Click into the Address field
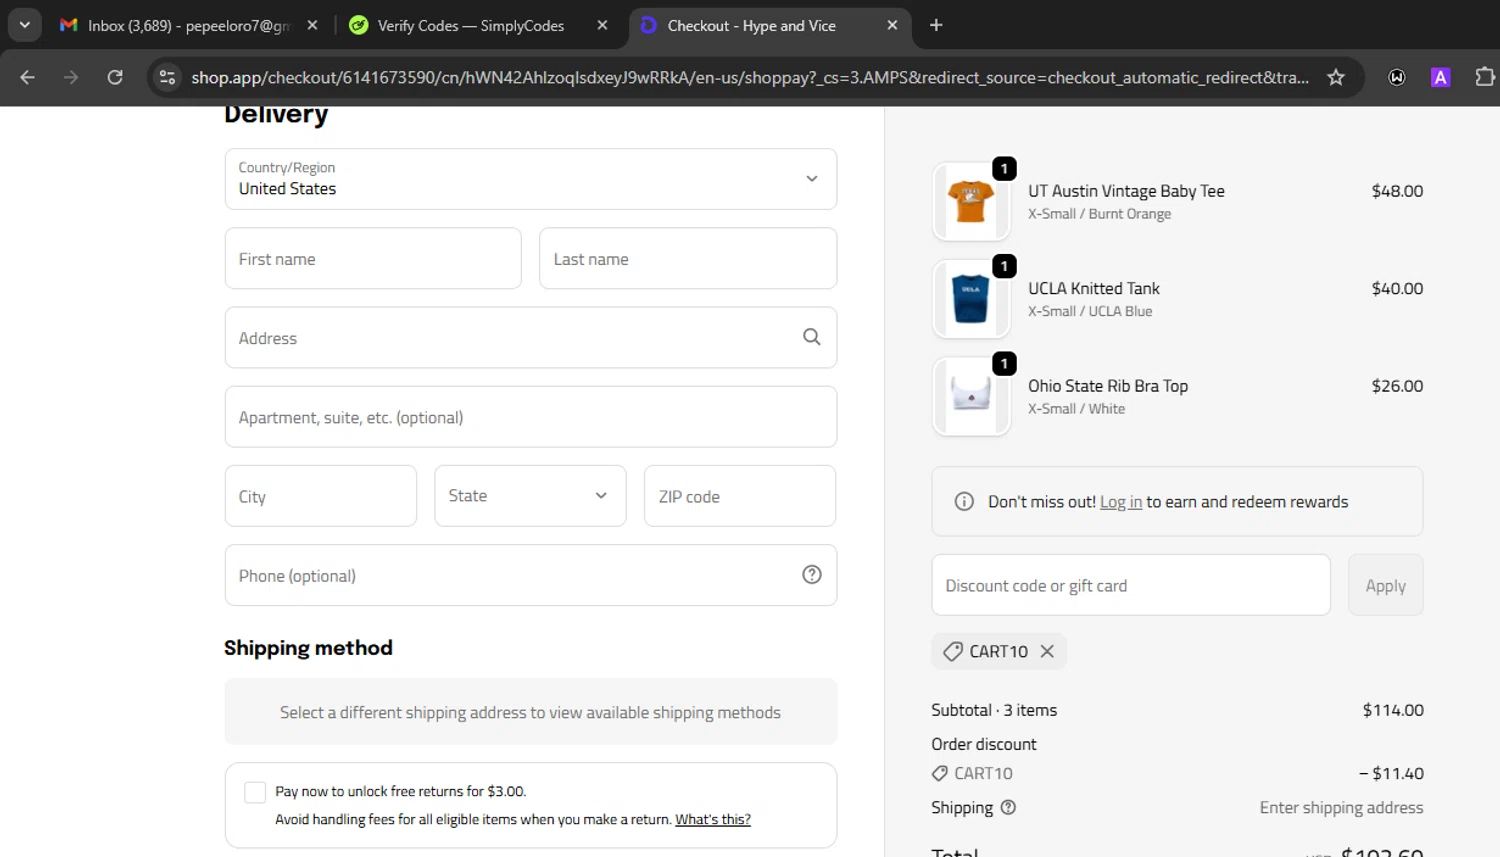 point(531,337)
